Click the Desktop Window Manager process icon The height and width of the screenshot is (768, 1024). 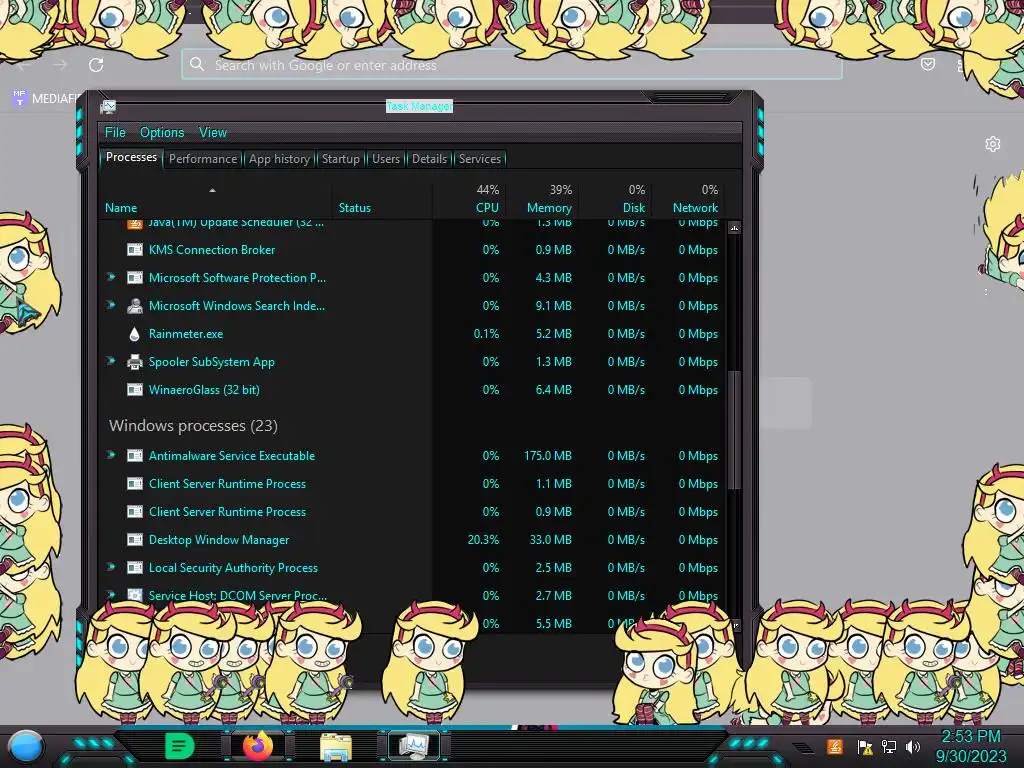coord(135,540)
